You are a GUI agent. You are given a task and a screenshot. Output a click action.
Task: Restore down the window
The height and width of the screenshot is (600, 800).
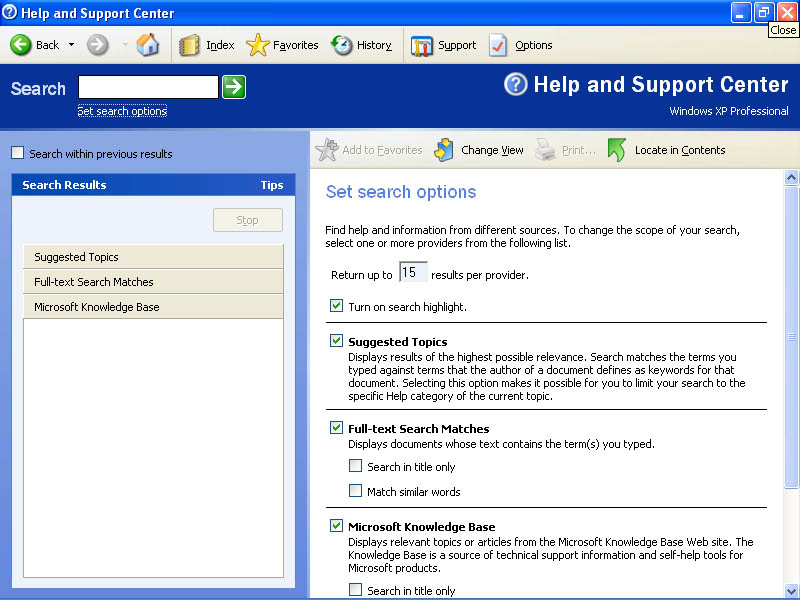point(764,13)
